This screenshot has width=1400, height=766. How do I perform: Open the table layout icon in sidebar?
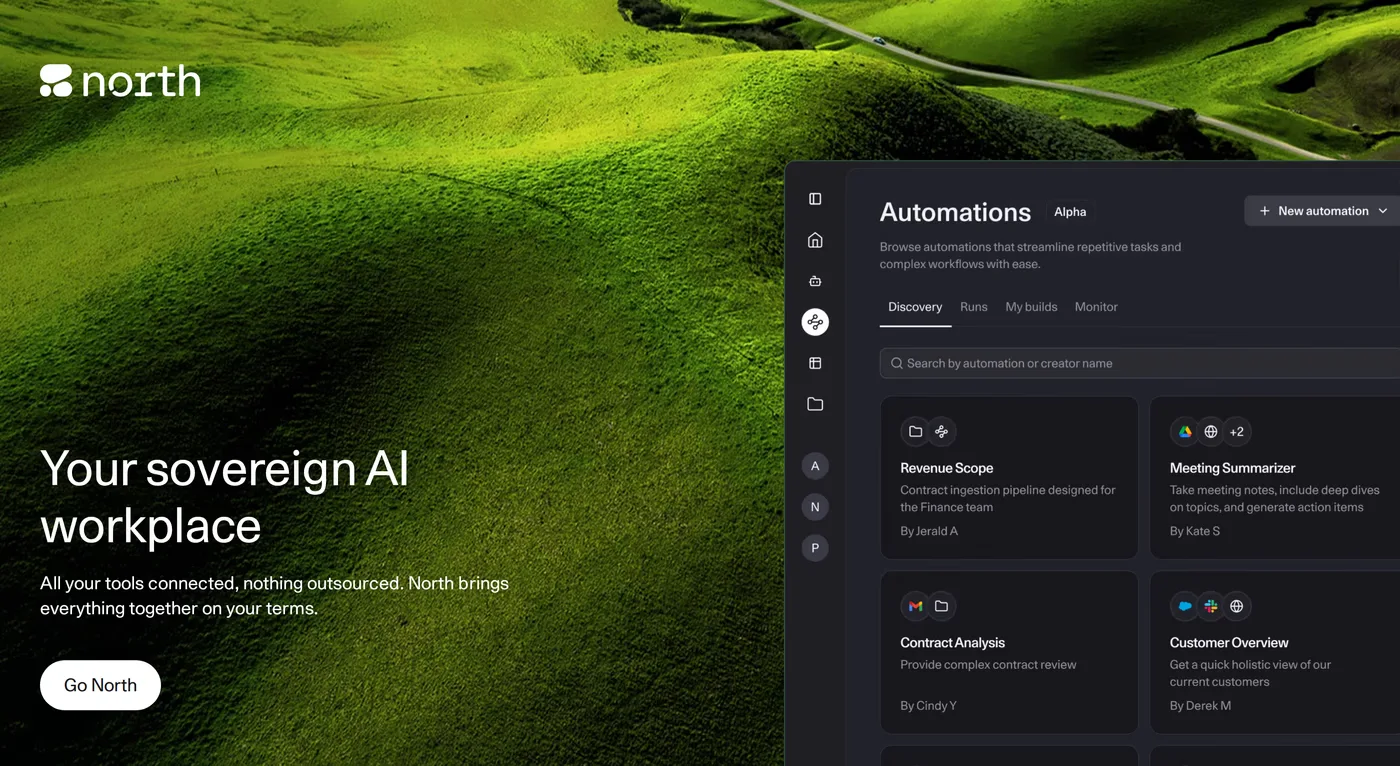(x=815, y=363)
